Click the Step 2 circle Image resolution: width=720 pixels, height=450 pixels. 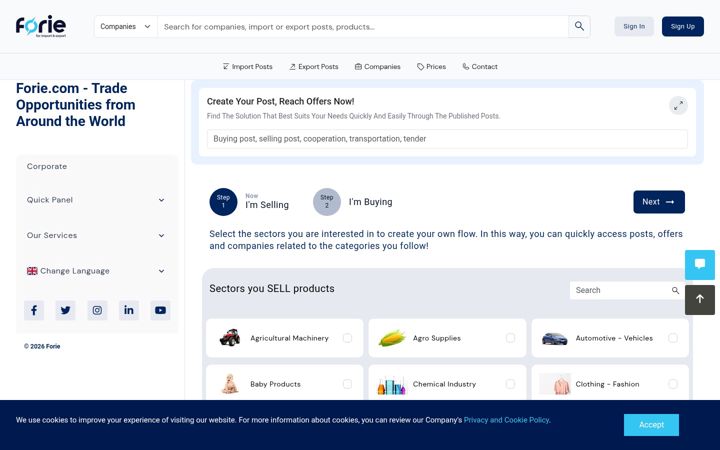(x=326, y=202)
